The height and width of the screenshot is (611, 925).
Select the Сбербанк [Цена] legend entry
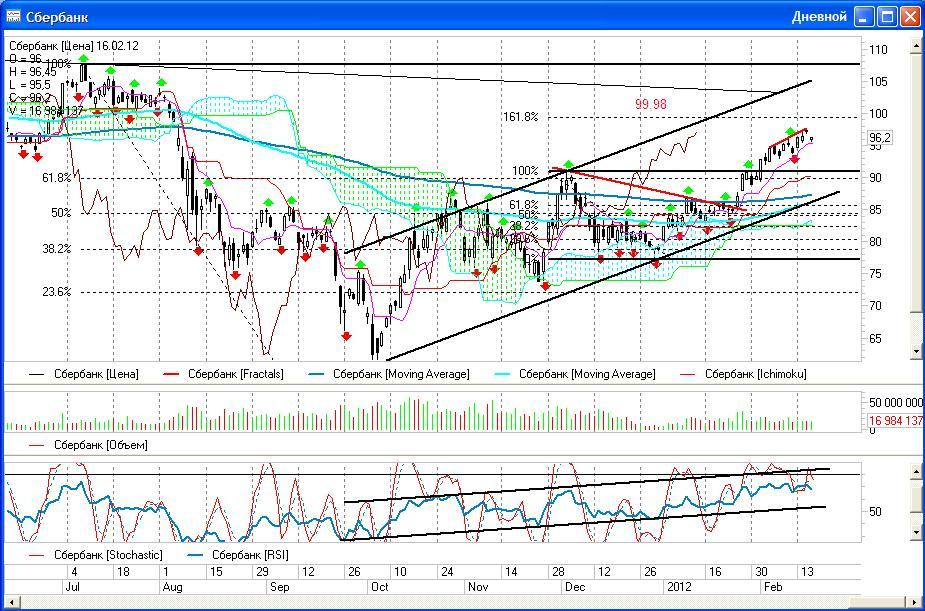[x=96, y=374]
